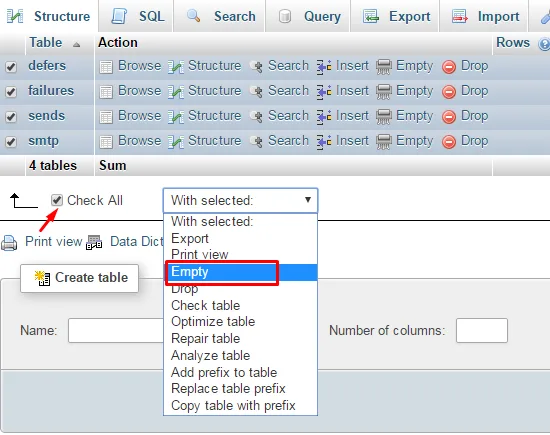Click red Drop icon in defers row

pyautogui.click(x=449, y=67)
